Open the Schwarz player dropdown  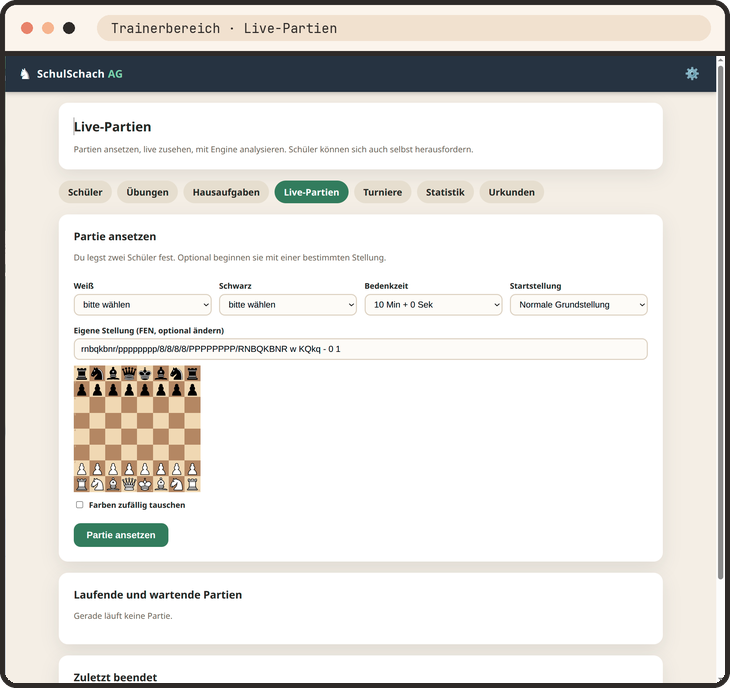(x=288, y=304)
